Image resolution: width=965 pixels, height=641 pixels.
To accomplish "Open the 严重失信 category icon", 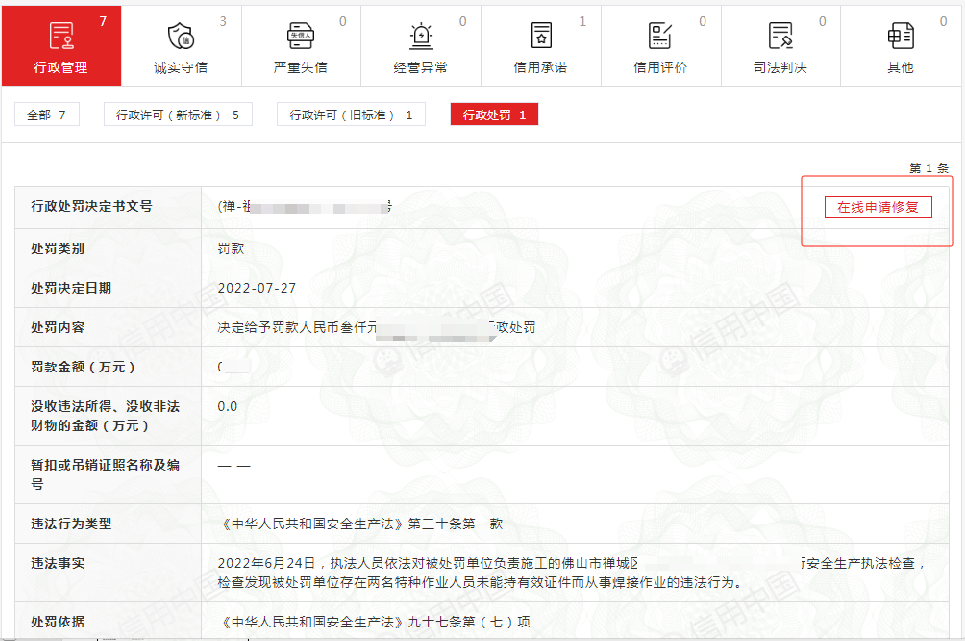I will pos(300,35).
